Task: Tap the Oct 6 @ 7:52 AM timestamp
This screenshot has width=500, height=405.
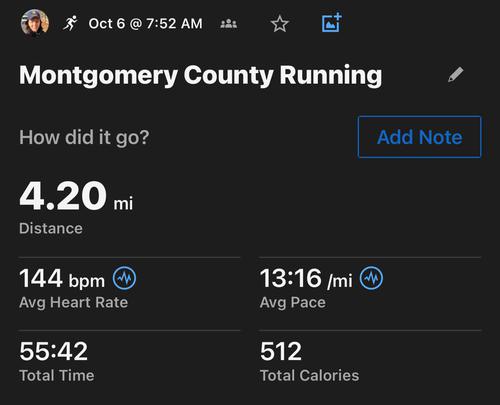Action: (x=145, y=24)
